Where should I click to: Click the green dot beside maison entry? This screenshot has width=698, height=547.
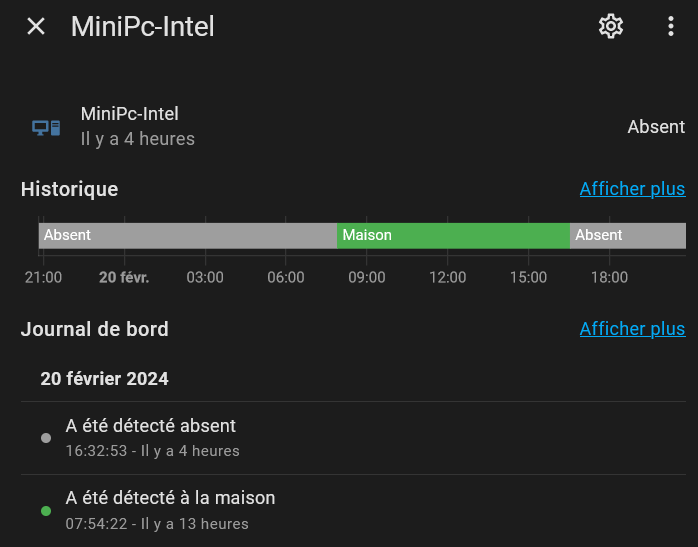tap(46, 511)
